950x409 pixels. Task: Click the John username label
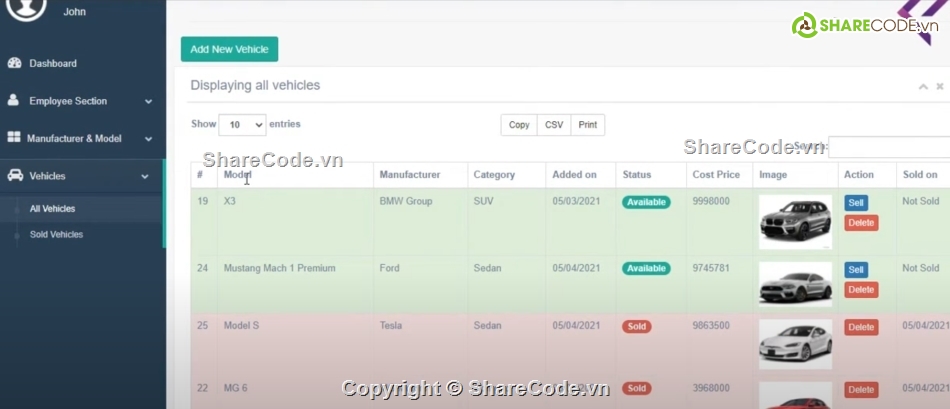click(75, 12)
